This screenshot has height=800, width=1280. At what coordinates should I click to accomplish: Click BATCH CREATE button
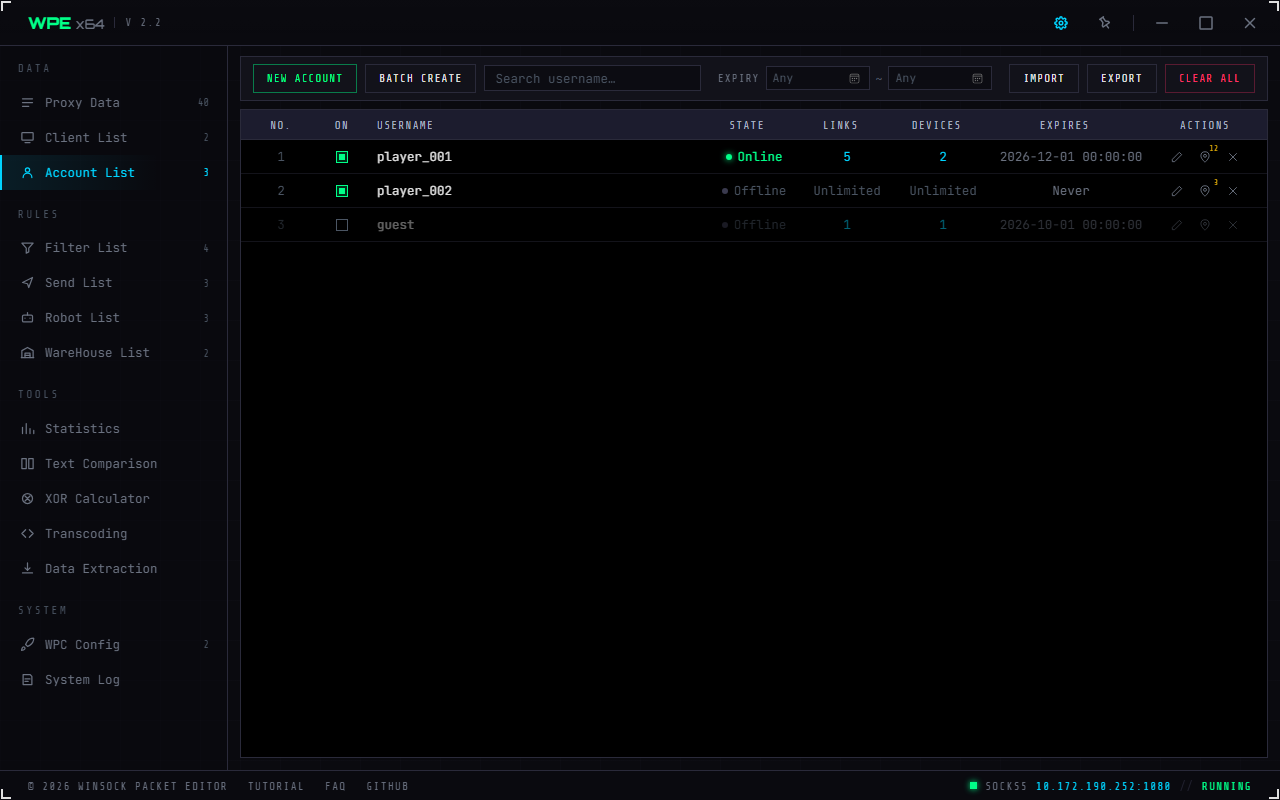pyautogui.click(x=421, y=78)
